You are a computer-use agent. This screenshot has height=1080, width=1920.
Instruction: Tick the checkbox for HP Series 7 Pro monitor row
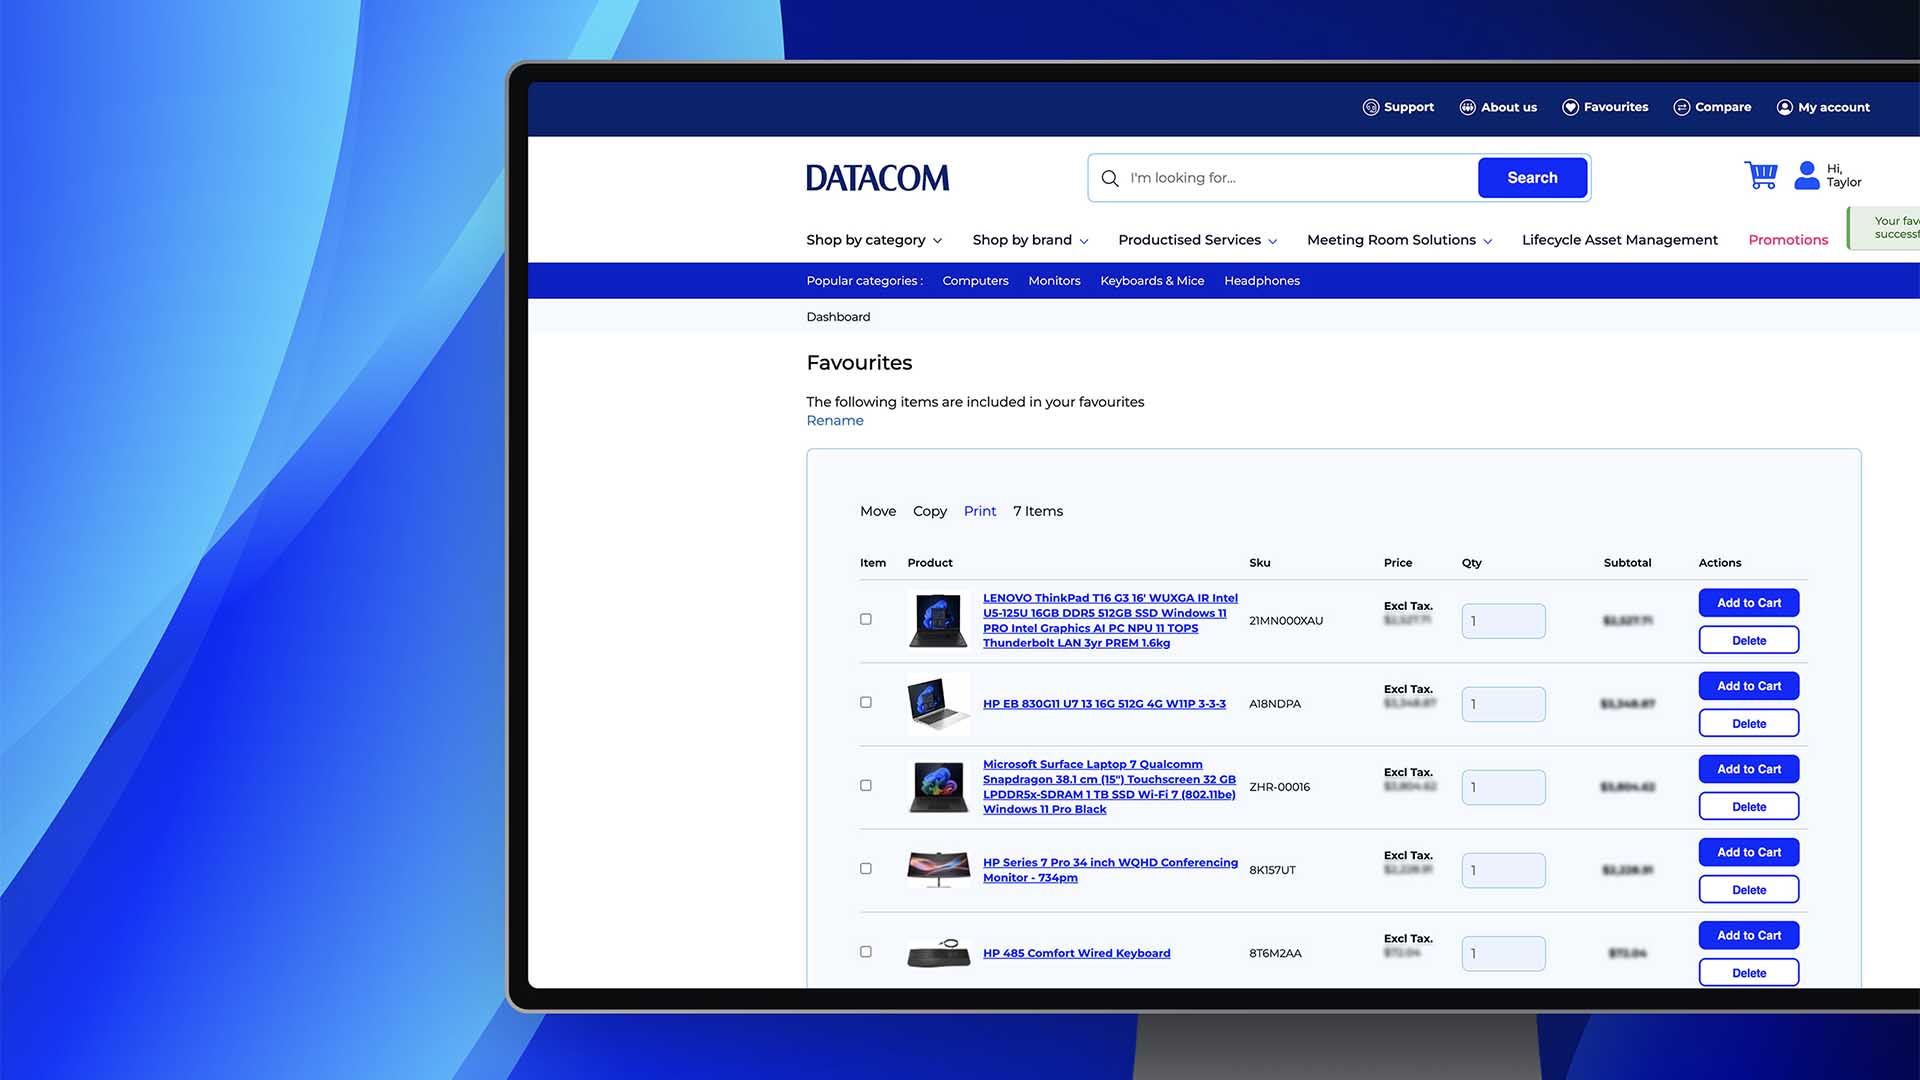click(866, 868)
